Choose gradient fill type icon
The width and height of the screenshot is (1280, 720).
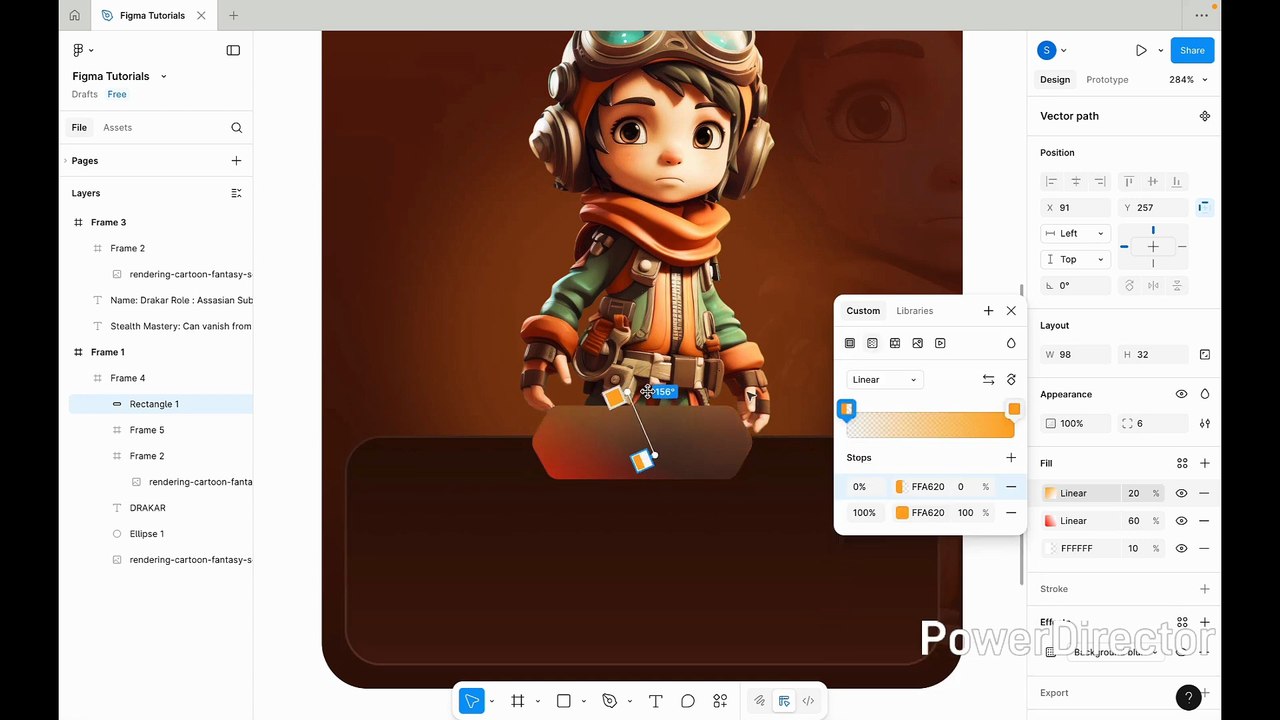coord(872,343)
